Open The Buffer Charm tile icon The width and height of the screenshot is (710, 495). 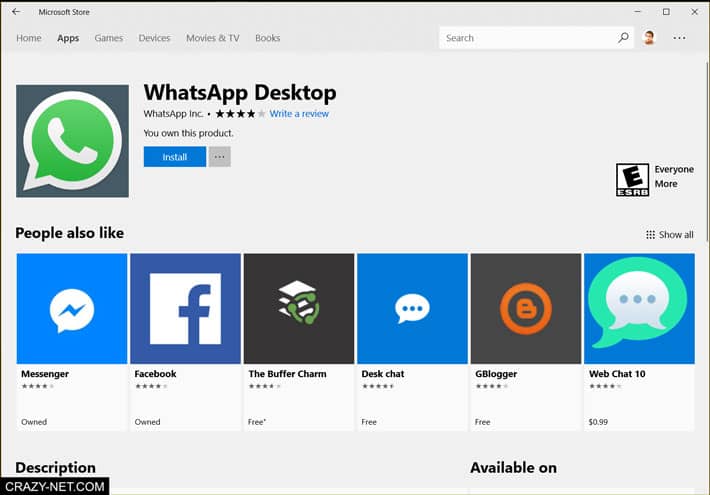299,308
